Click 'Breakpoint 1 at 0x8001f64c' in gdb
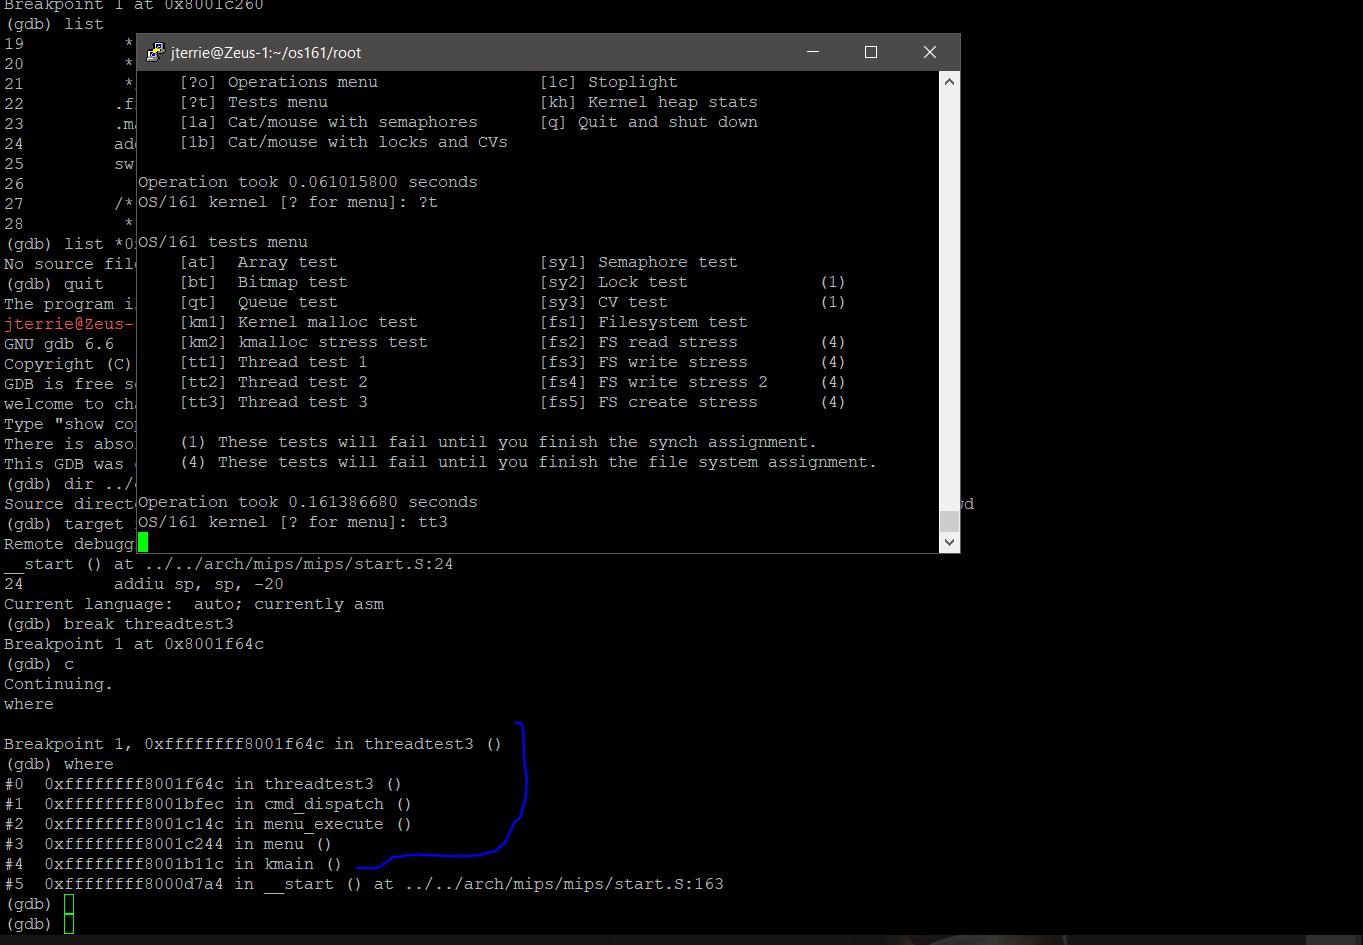The height and width of the screenshot is (945, 1363). pos(134,644)
